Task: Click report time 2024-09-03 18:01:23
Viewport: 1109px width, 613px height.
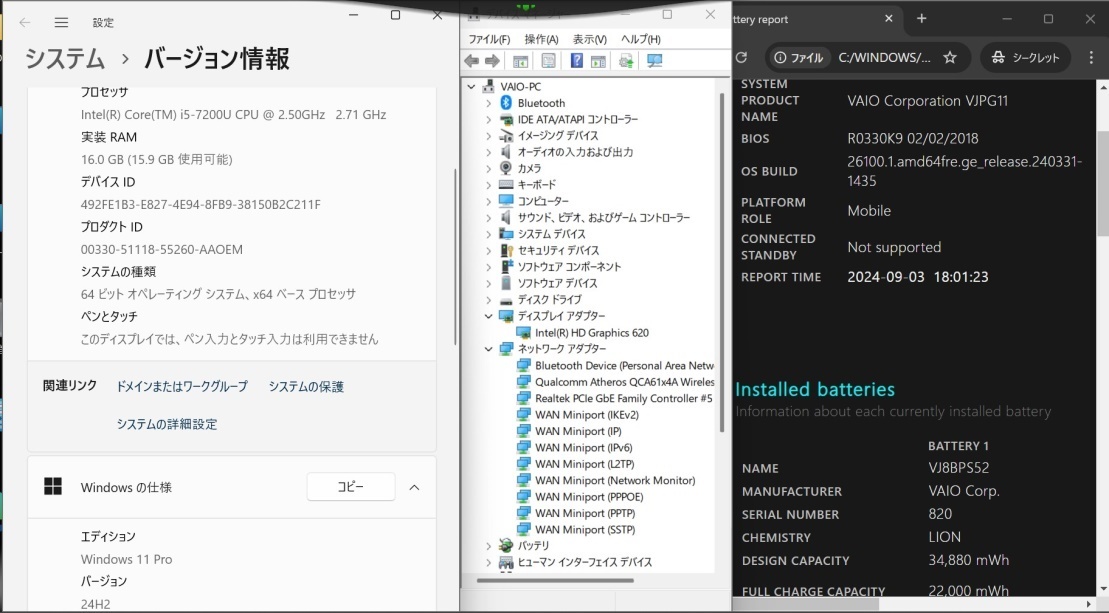Action: pos(918,277)
